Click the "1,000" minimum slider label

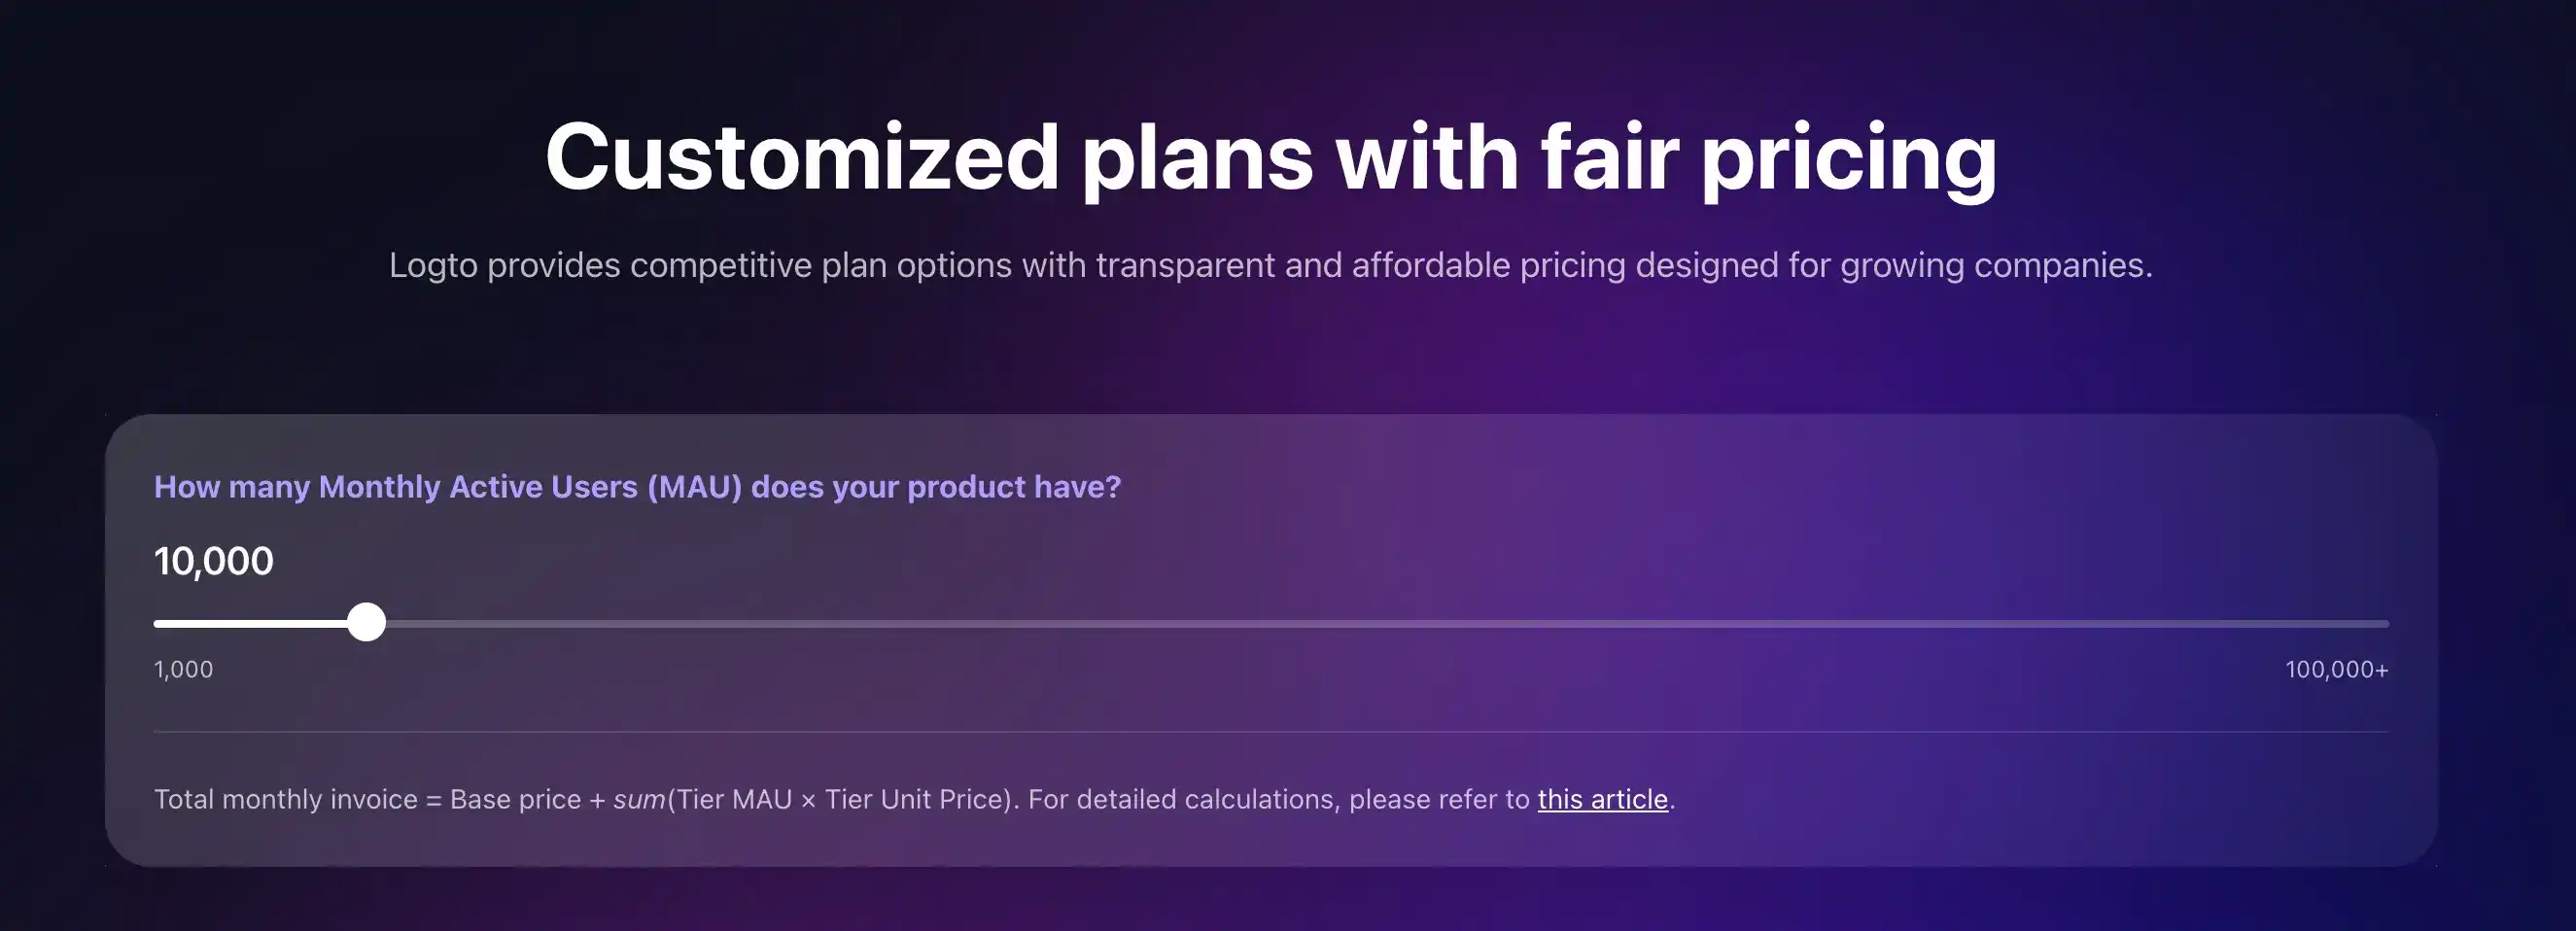[x=183, y=669]
